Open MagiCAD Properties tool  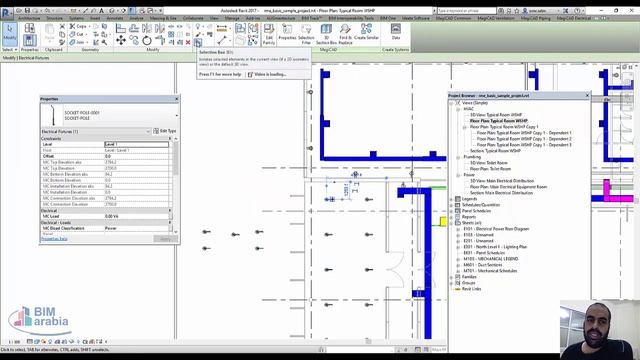(287, 32)
